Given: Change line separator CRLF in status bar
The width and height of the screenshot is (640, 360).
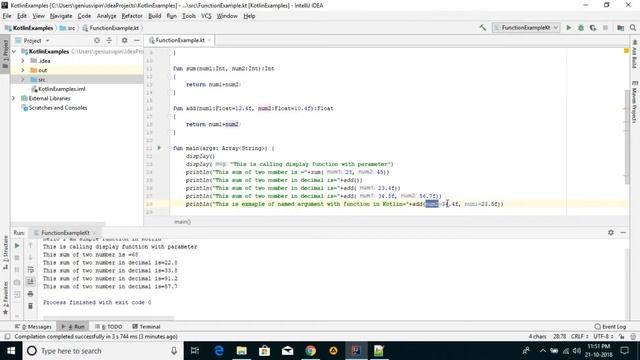Looking at the screenshot, I should point(579,336).
